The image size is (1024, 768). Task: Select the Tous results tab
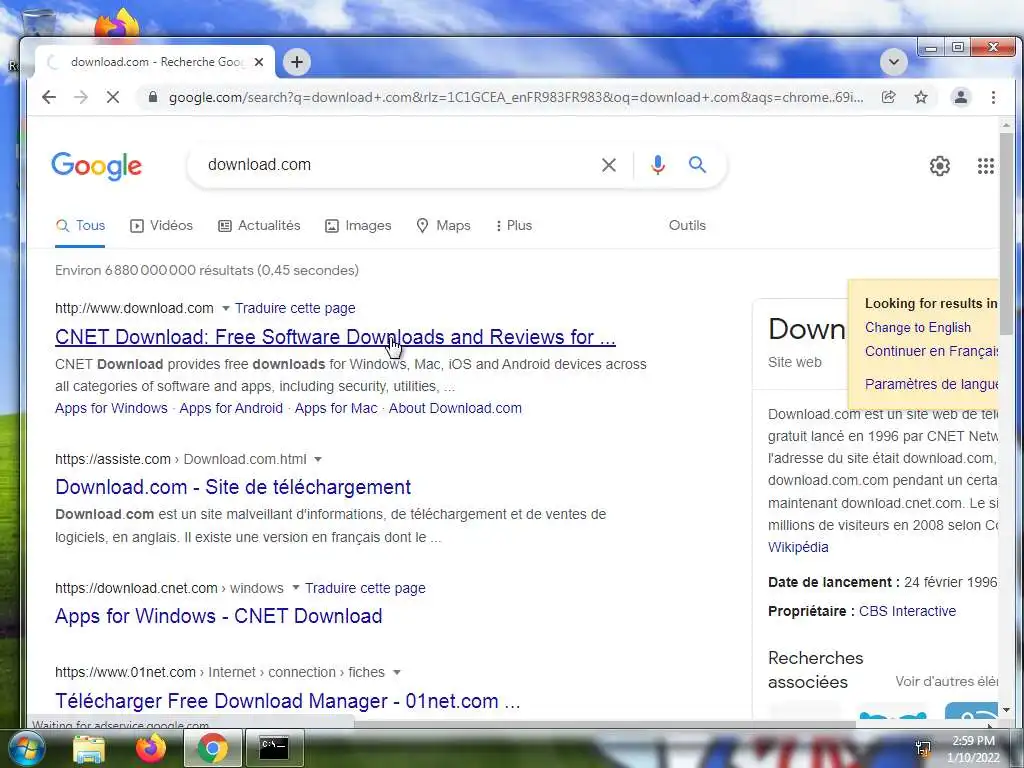(80, 225)
